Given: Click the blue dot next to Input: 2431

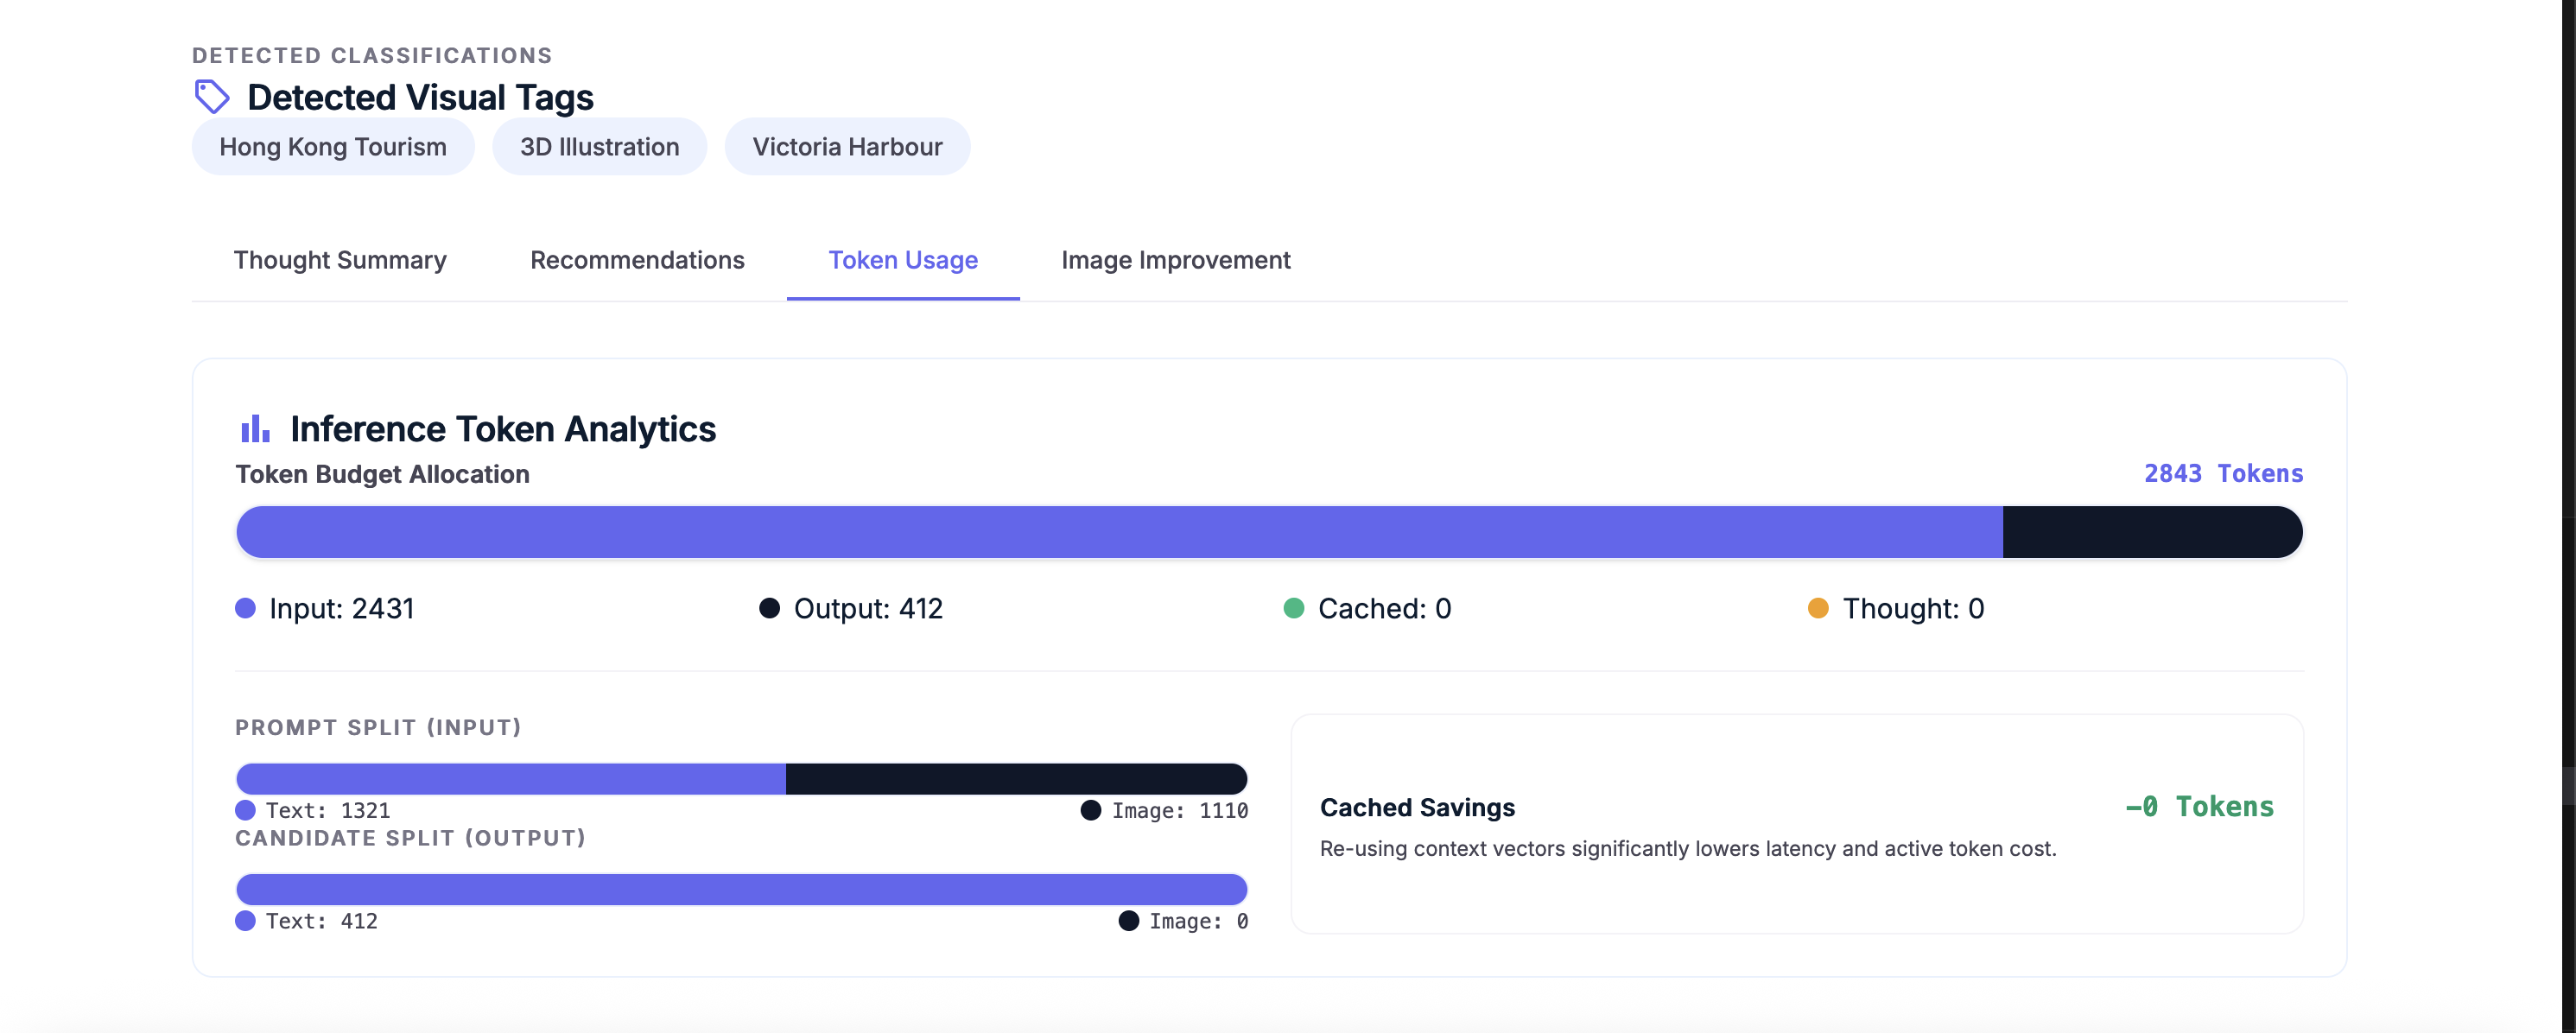Looking at the screenshot, I should click(245, 608).
